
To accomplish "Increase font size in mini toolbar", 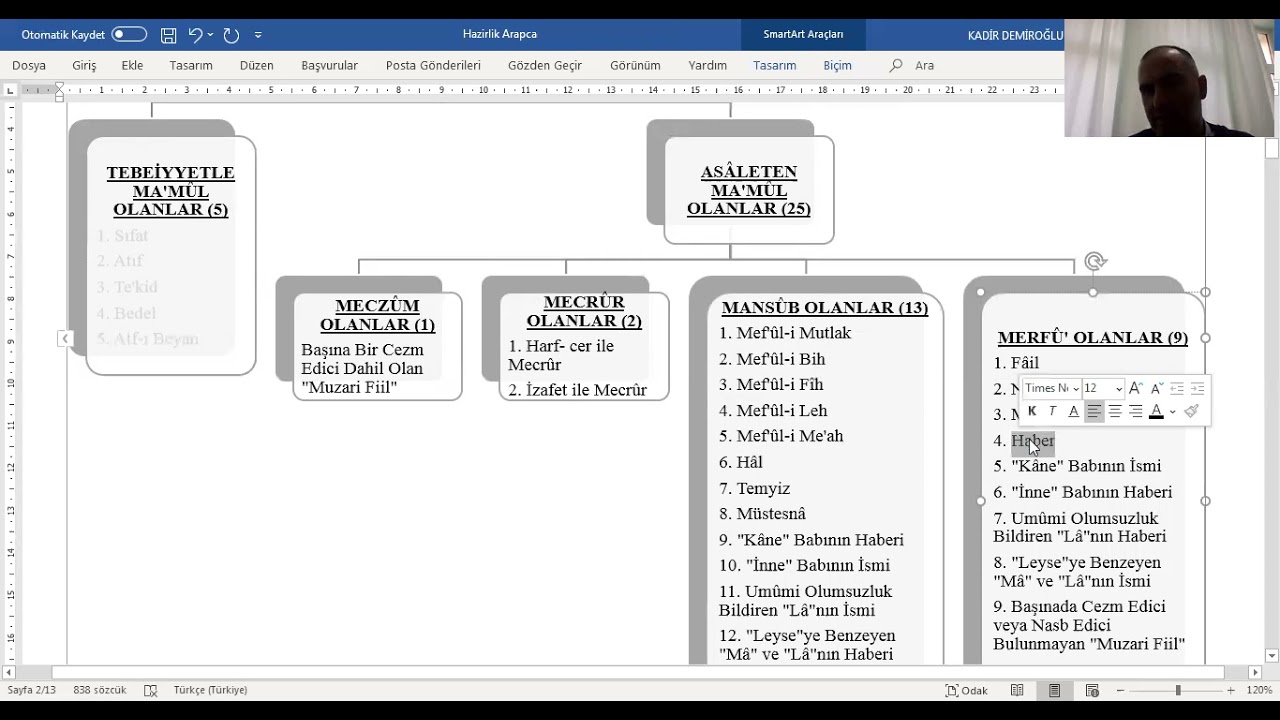I will [x=1135, y=388].
